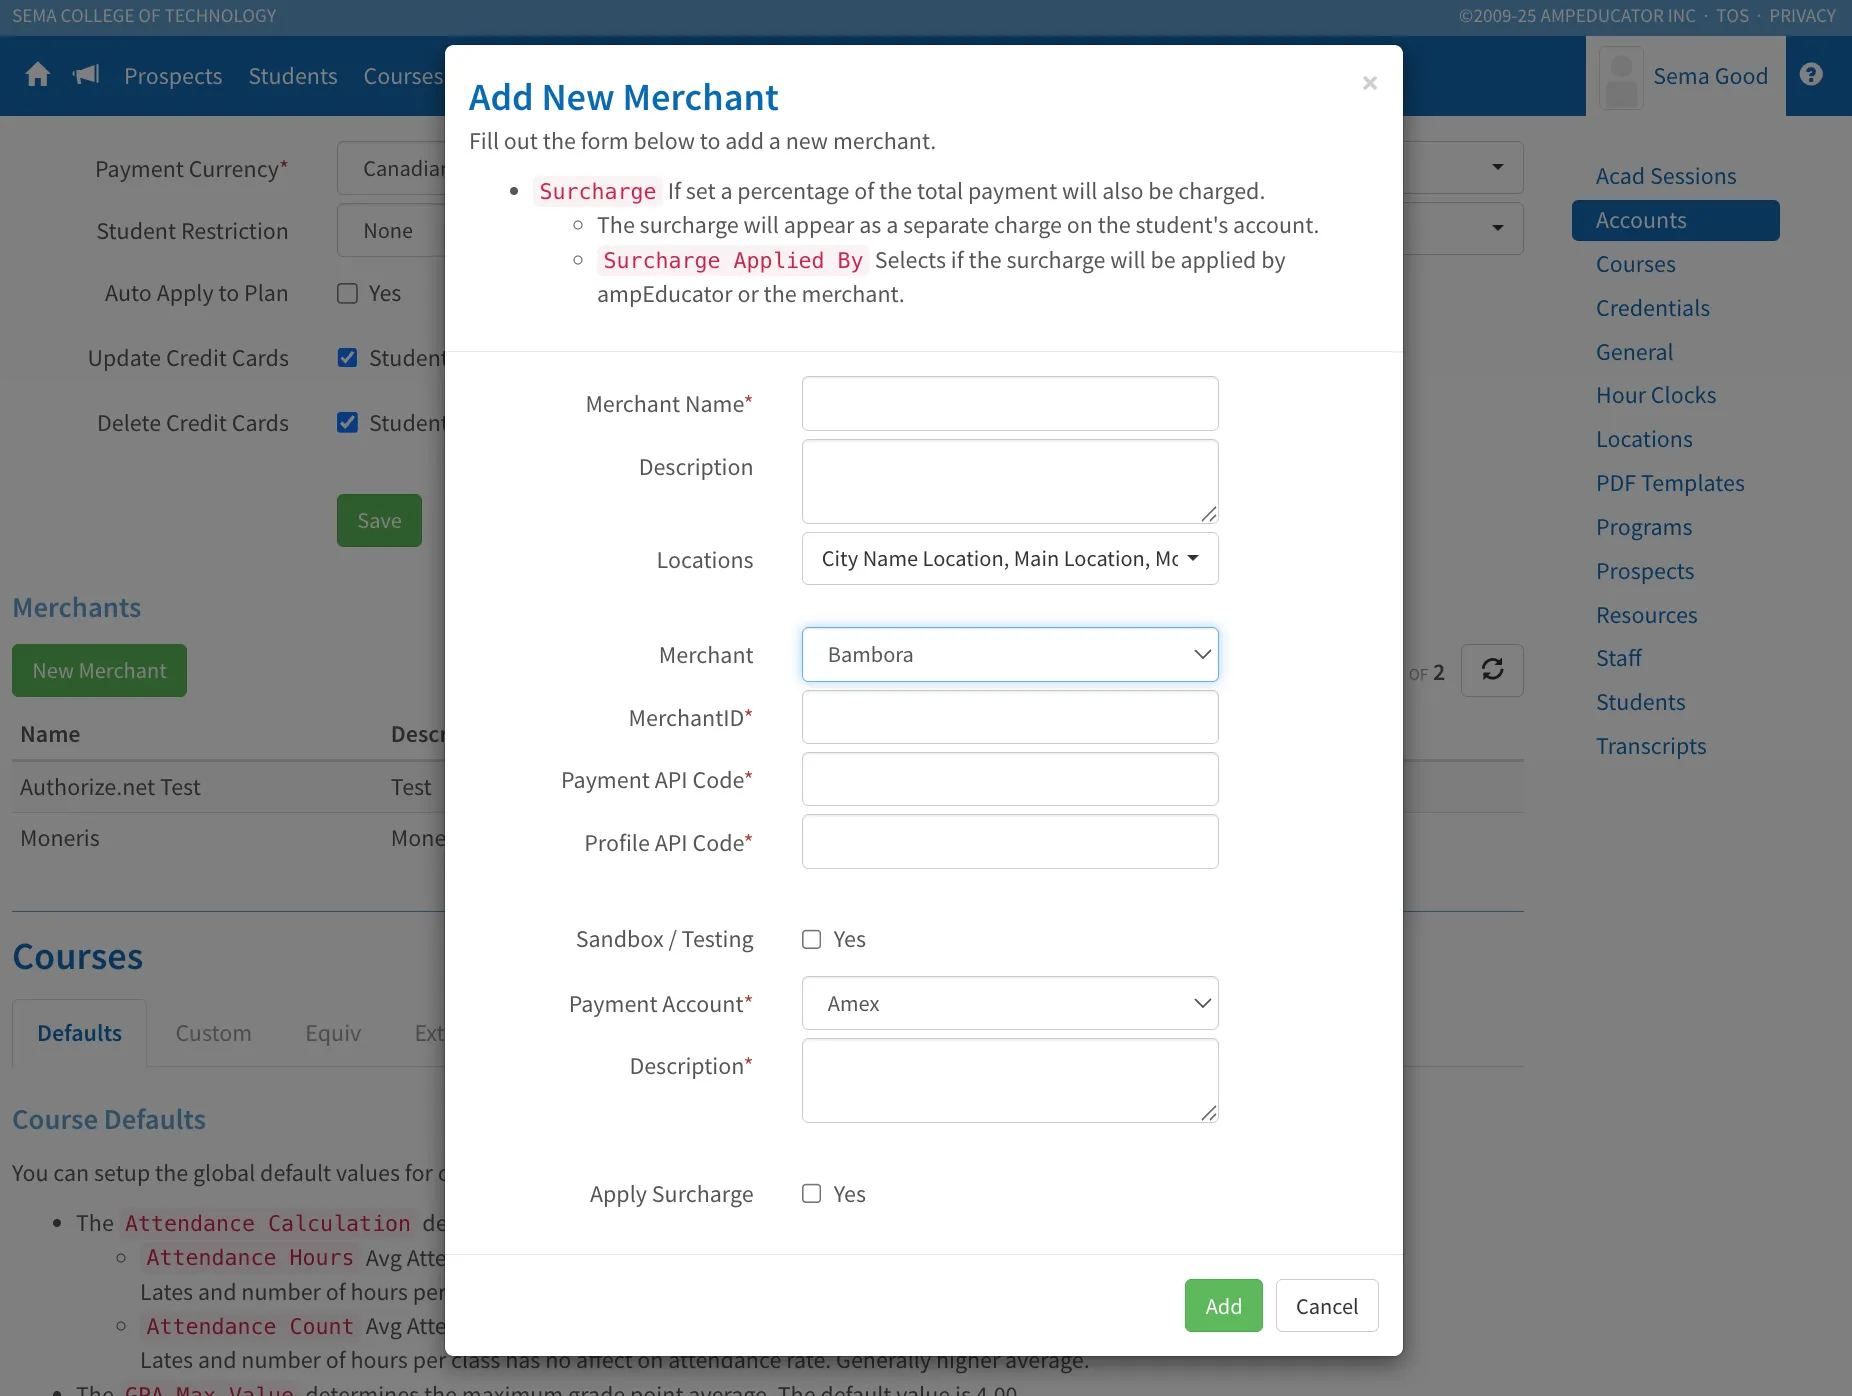Click the Add button

point(1223,1306)
